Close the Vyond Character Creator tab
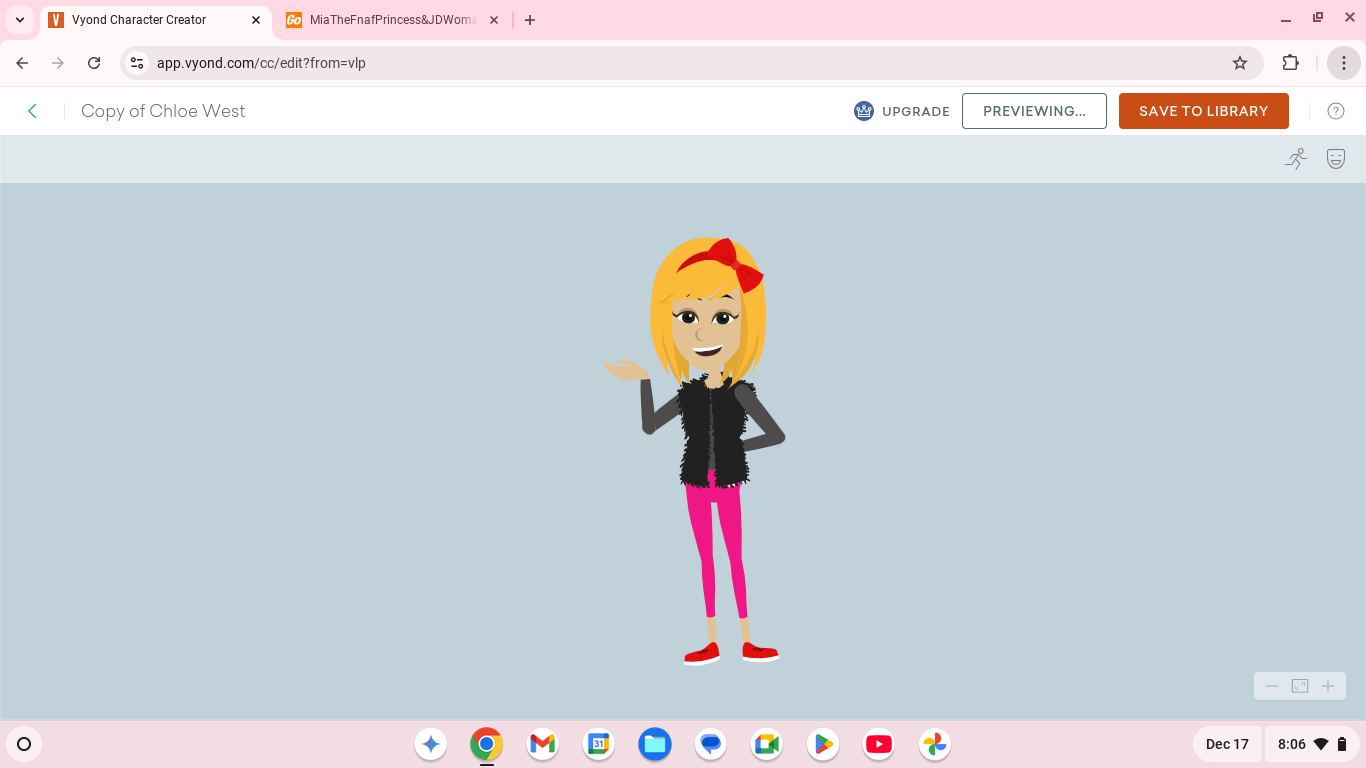The width and height of the screenshot is (1366, 768). click(255, 20)
